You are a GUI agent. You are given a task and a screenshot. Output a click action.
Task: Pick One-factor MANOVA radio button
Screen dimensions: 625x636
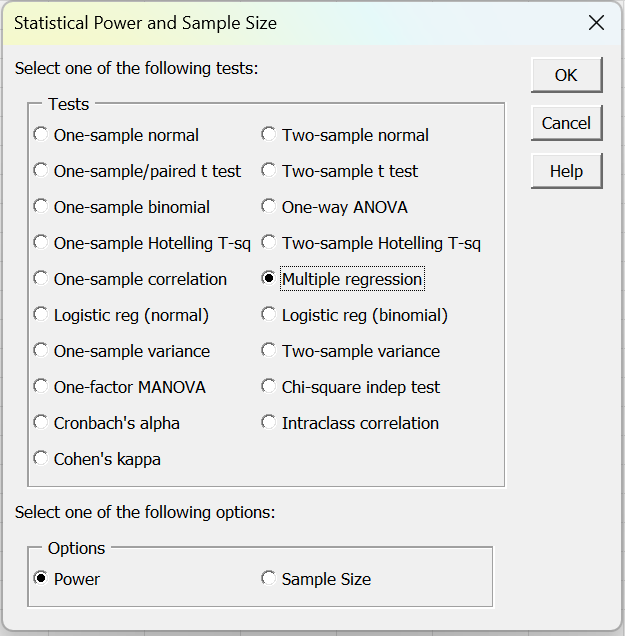click(x=41, y=387)
